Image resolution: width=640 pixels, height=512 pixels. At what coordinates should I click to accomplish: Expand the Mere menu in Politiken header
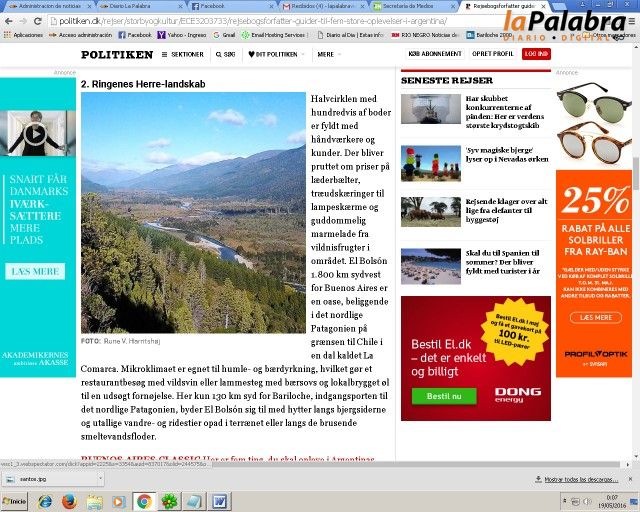point(326,54)
